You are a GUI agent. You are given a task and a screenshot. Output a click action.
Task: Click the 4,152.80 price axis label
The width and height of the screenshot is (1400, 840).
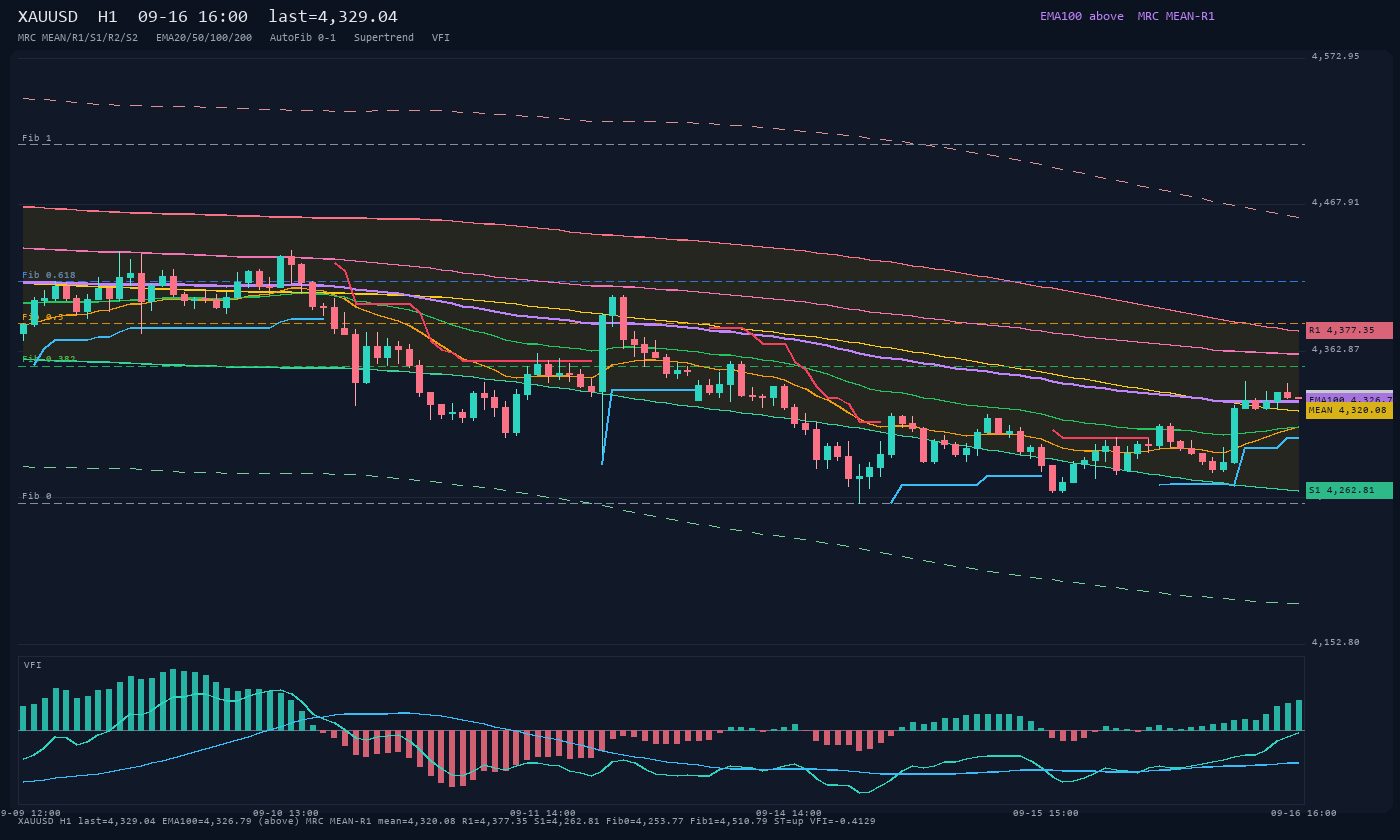click(1336, 642)
